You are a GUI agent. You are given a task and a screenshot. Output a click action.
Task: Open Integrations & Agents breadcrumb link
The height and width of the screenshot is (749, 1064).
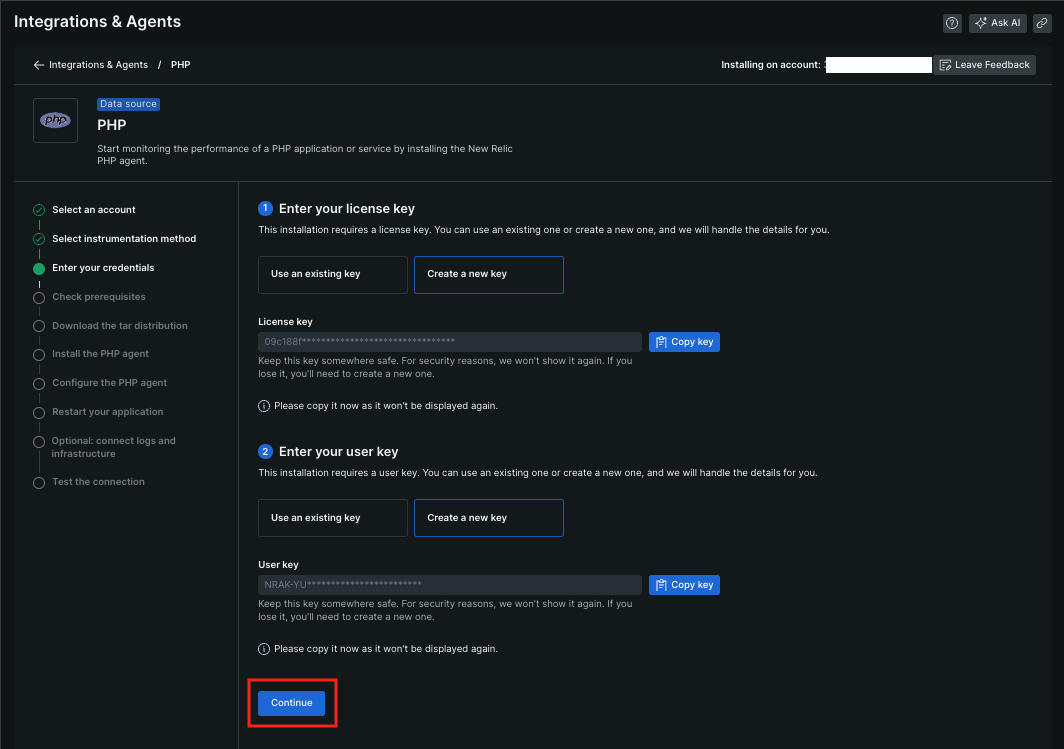click(x=98, y=65)
